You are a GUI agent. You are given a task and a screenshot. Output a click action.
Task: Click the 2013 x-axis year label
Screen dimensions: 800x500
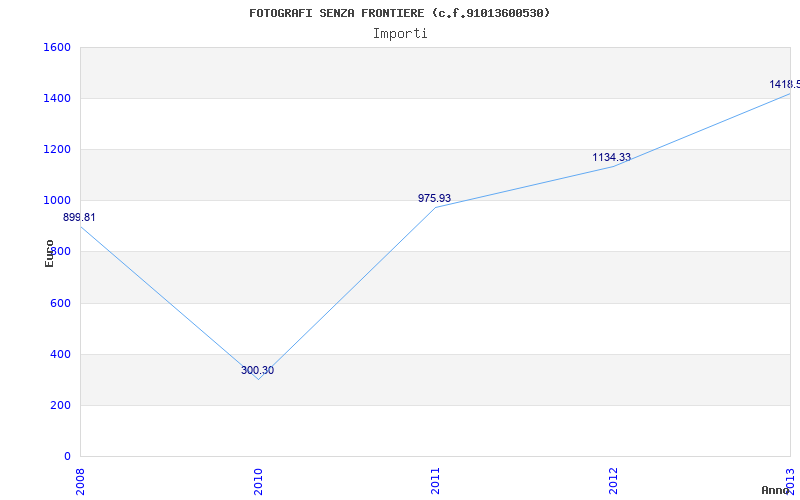[790, 481]
